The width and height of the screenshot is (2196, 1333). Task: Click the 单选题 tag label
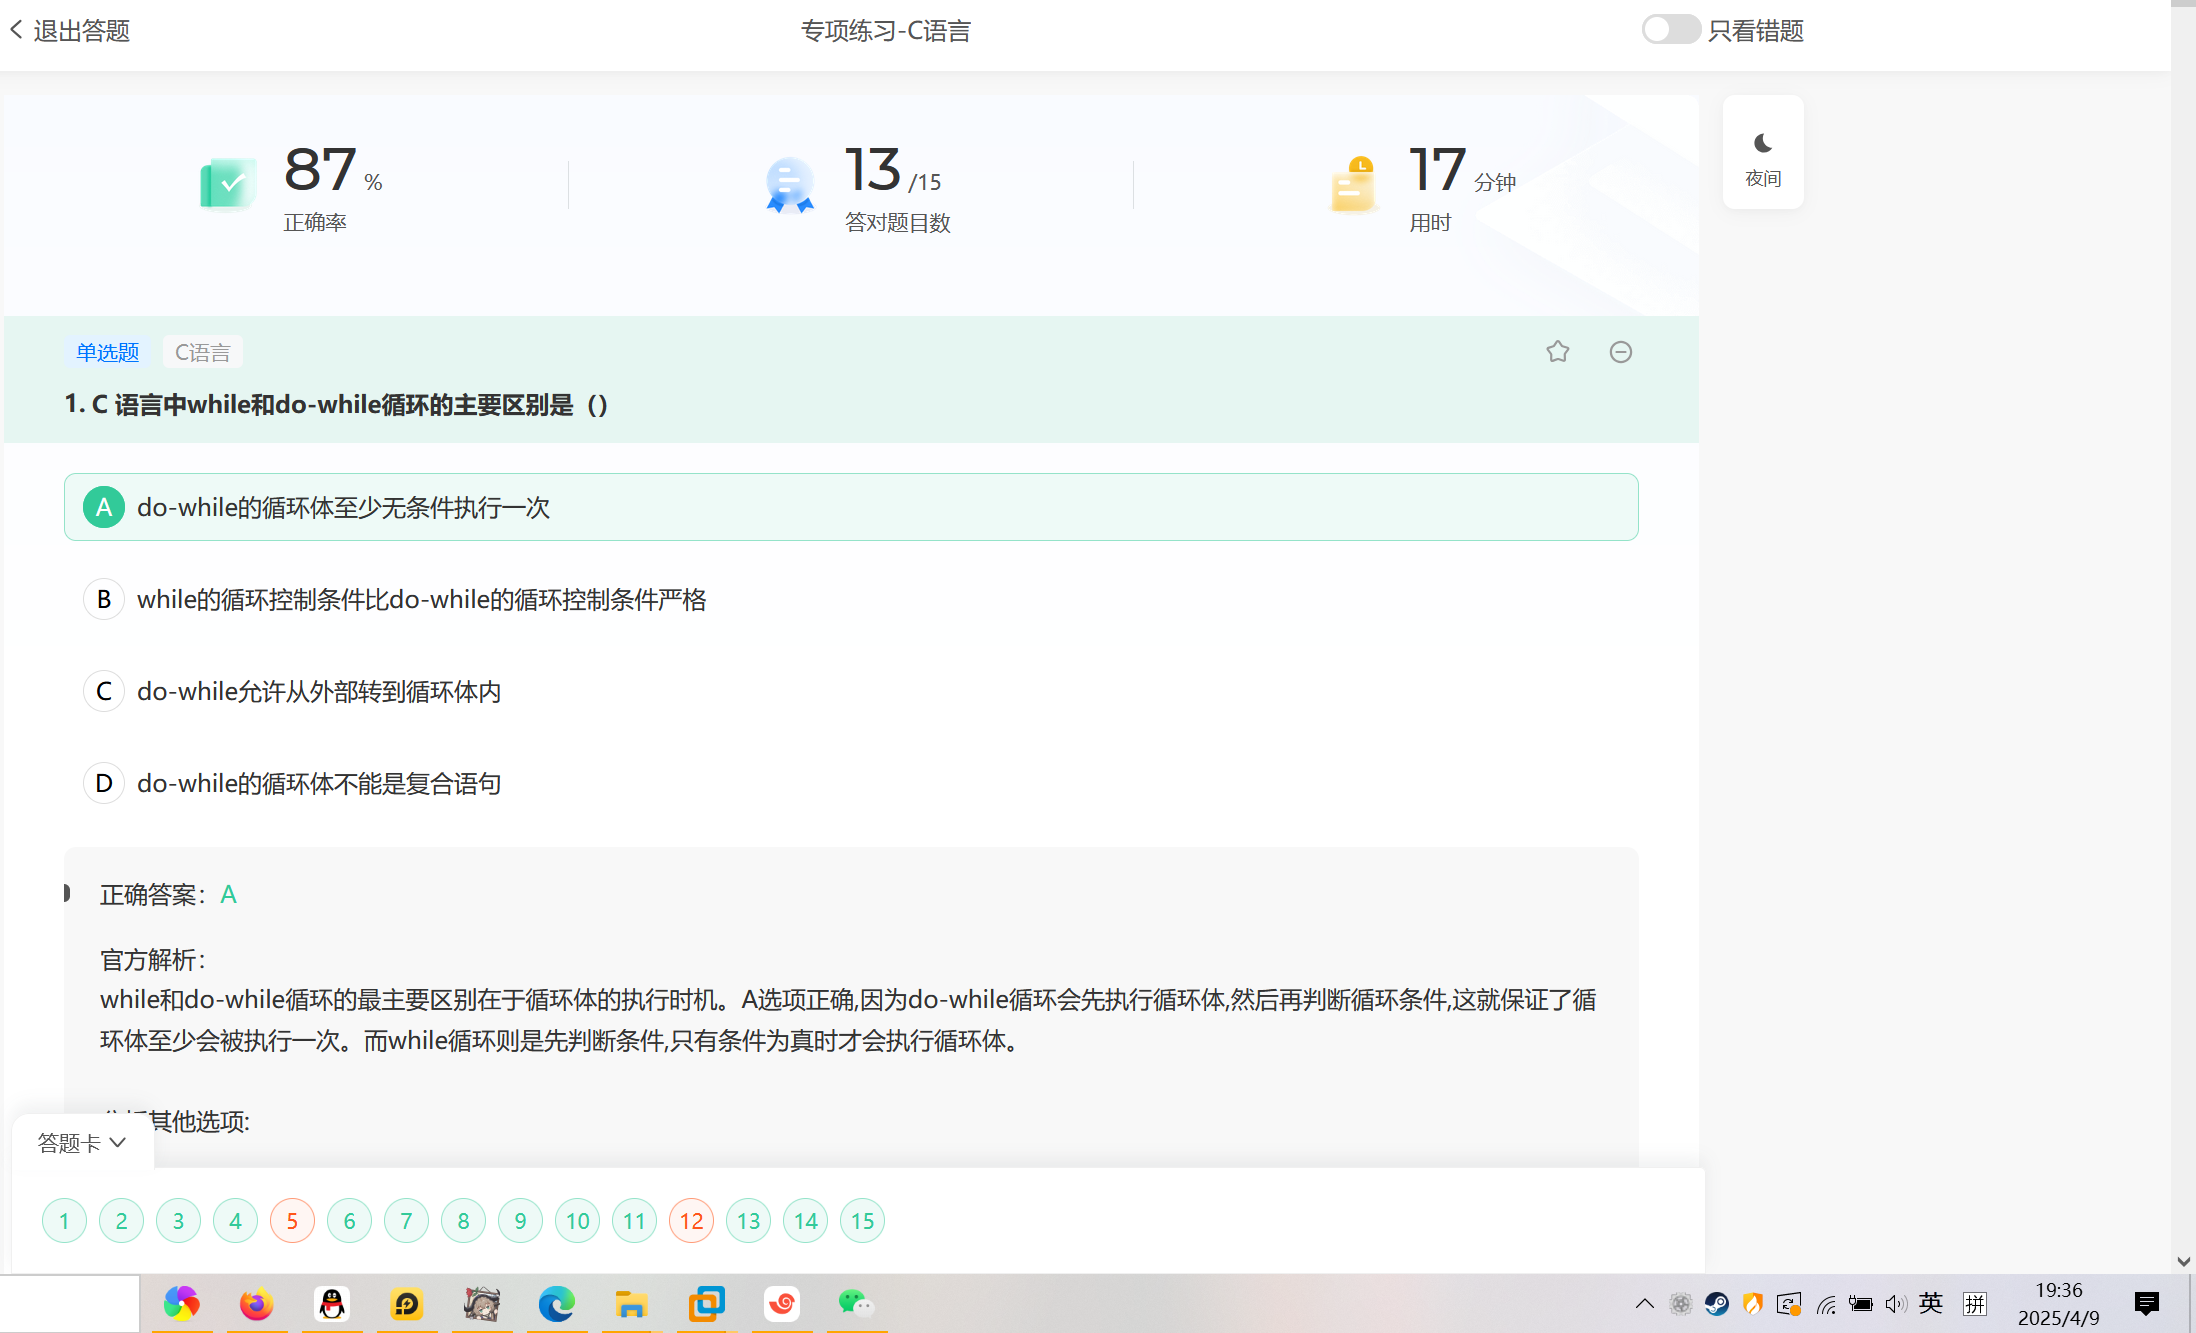coord(107,352)
